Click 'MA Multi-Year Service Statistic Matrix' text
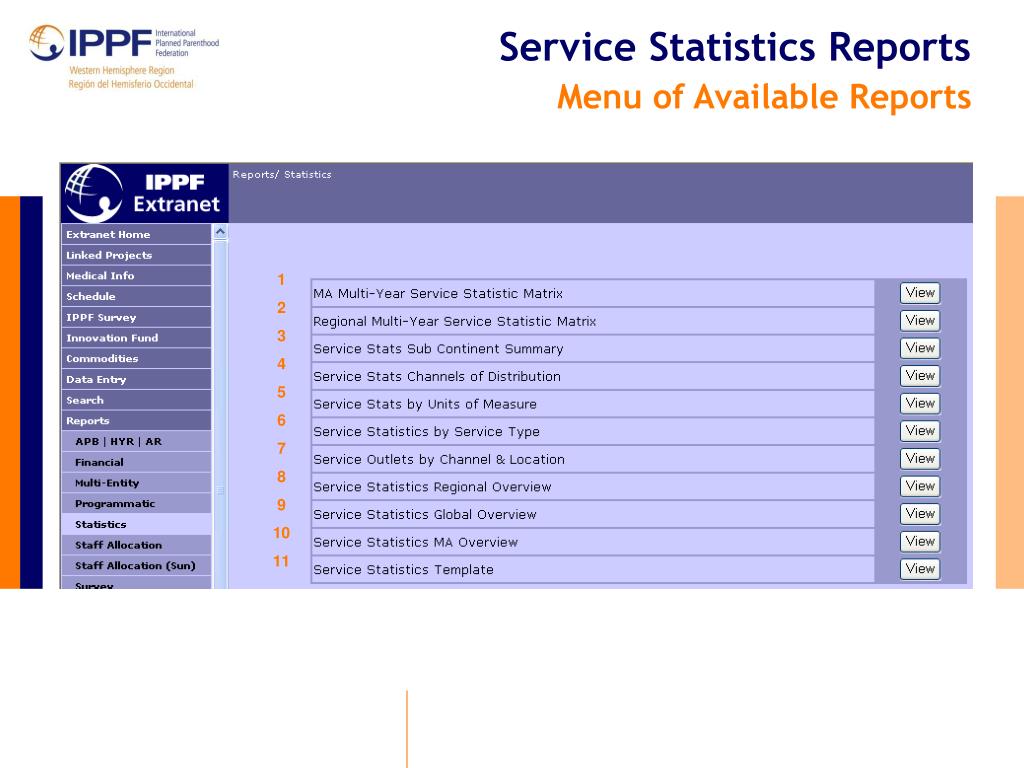The height and width of the screenshot is (768, 1024). (438, 294)
